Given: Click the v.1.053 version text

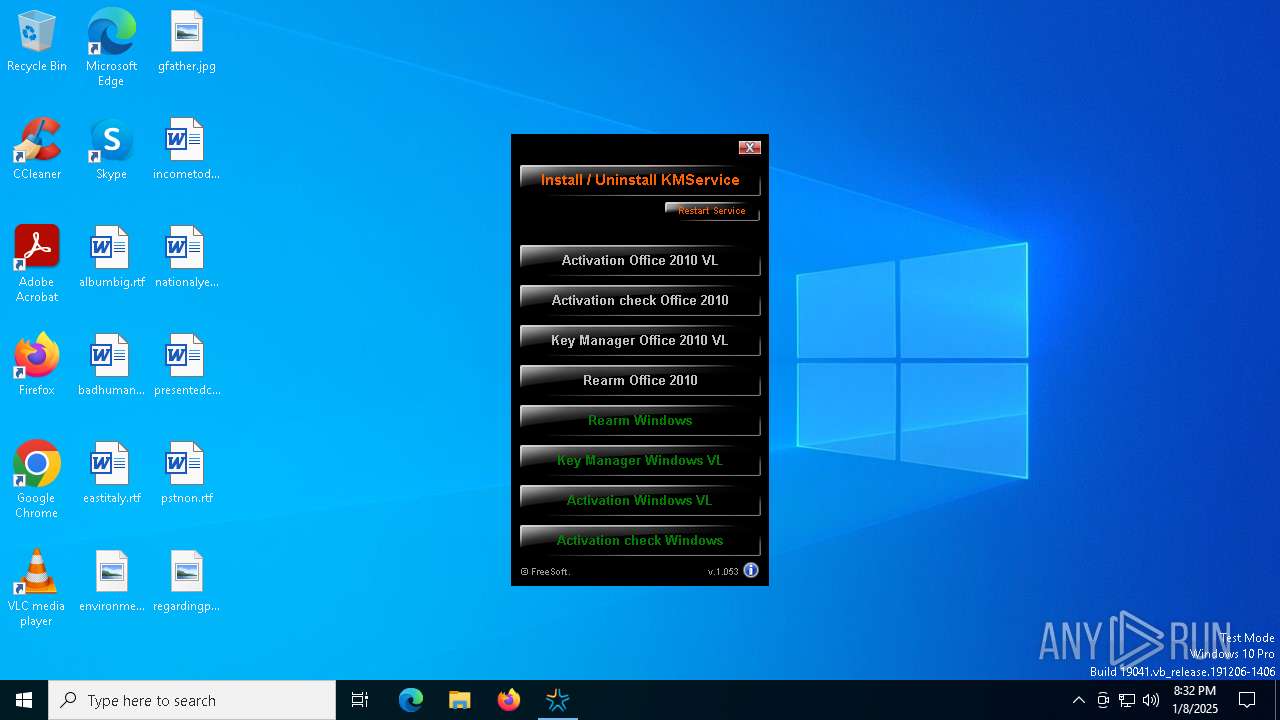Looking at the screenshot, I should coord(723,572).
